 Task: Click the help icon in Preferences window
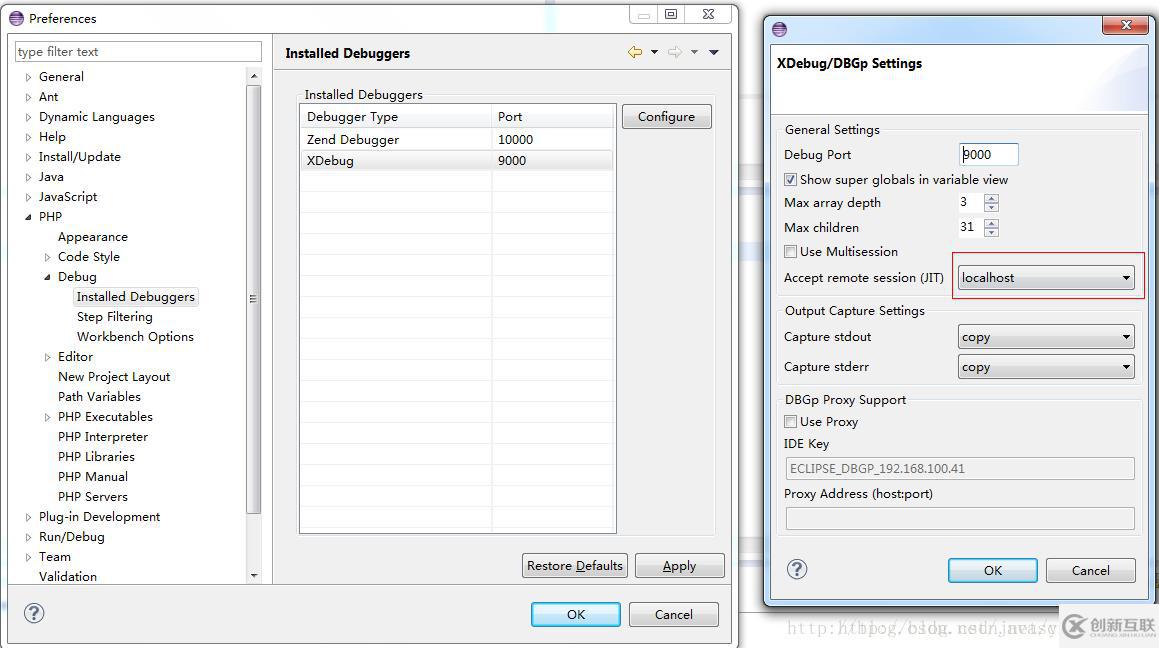[x=34, y=613]
